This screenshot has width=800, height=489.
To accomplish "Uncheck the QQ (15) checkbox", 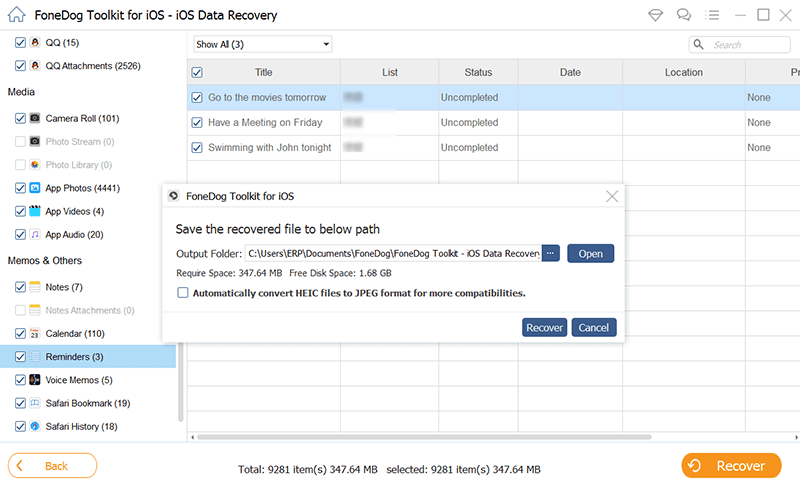I will click(x=20, y=42).
